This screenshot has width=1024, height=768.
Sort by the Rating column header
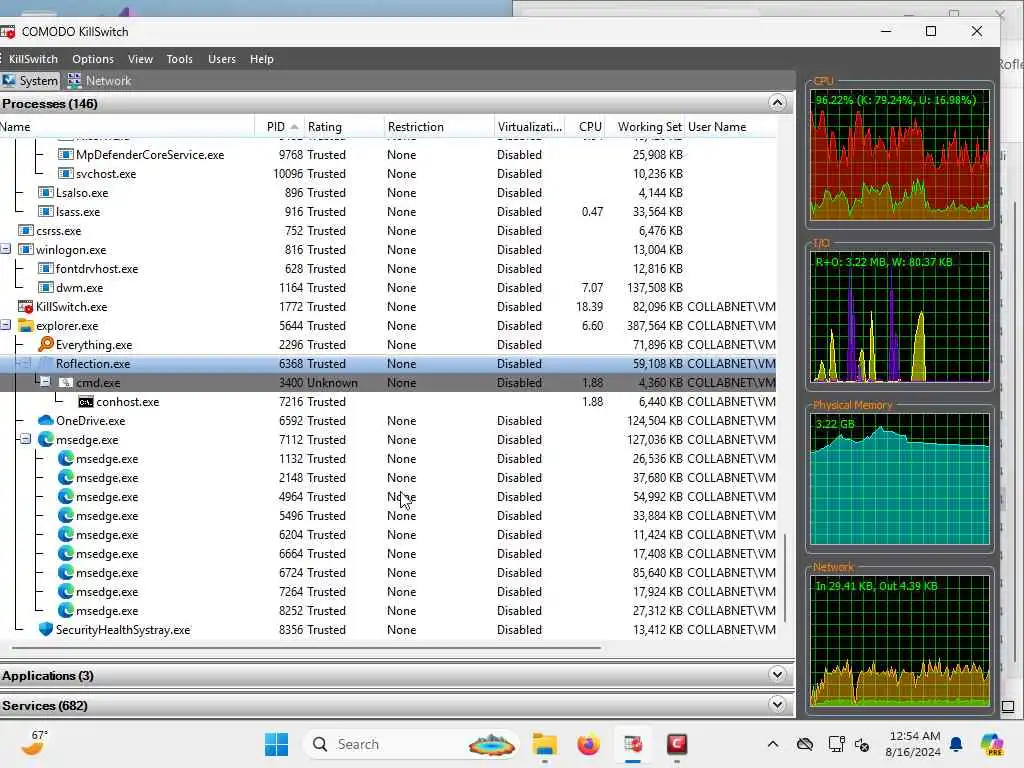[x=342, y=127]
